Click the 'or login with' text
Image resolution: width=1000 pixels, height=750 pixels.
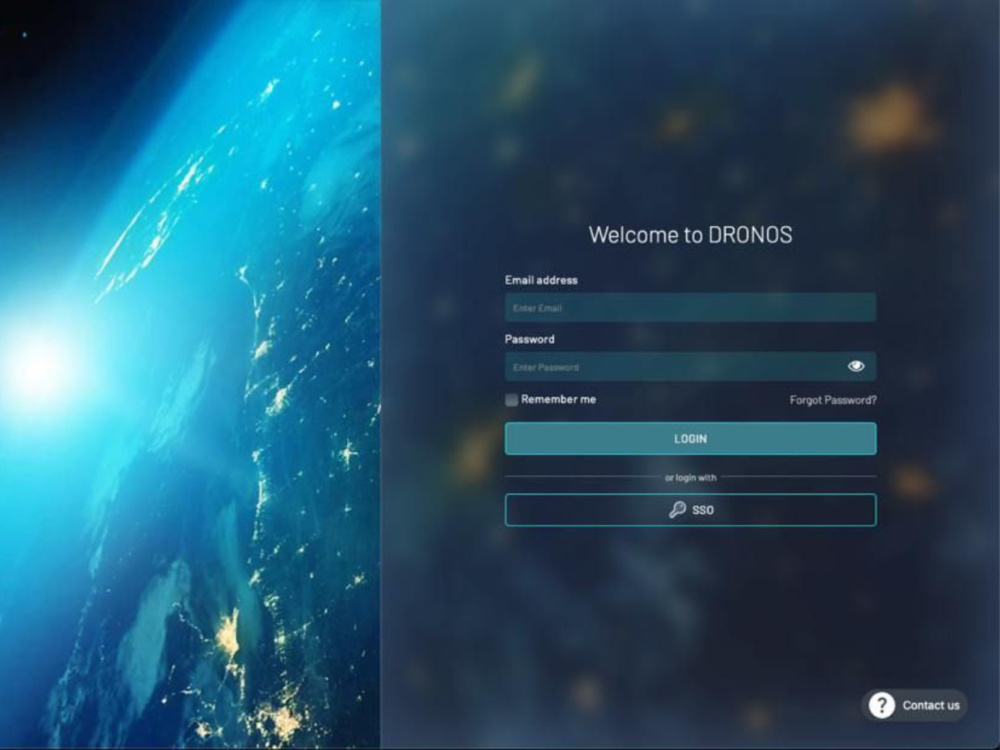690,478
